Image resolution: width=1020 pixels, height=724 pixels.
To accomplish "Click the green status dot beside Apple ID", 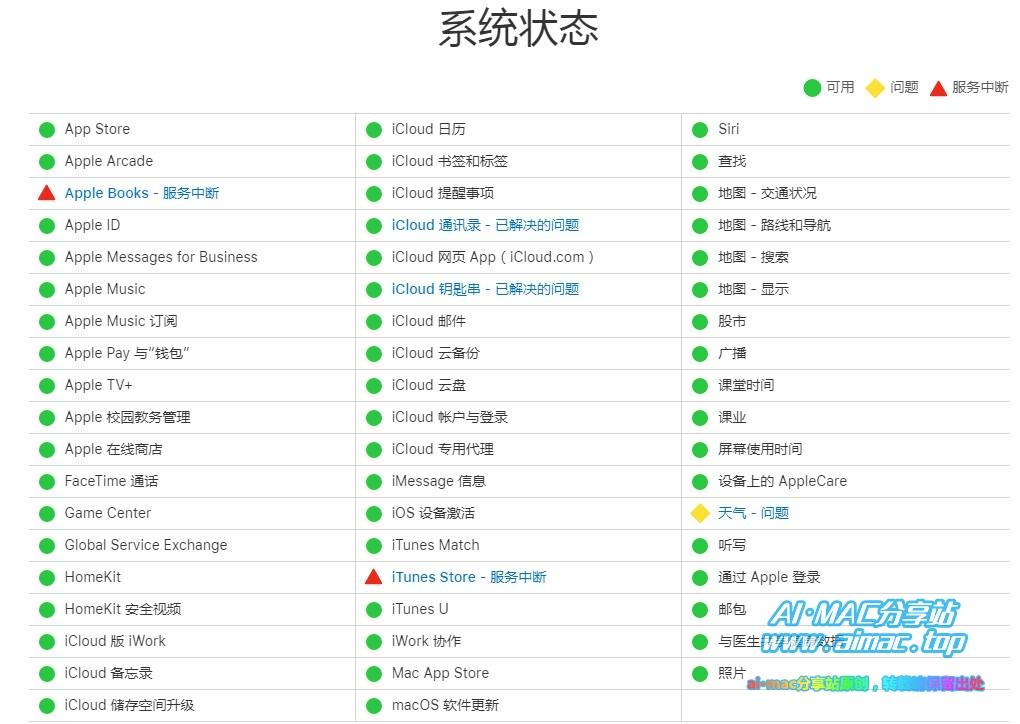I will [x=47, y=226].
